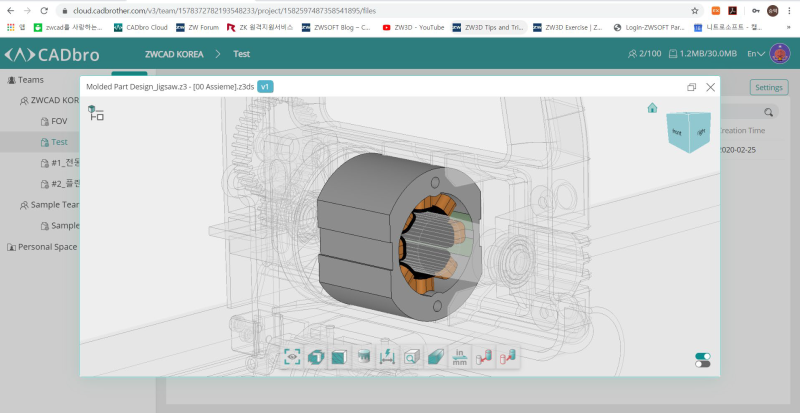Viewport: 800px width, 413px height.
Task: Click the fit-to-view eye icon in viewer toolbar
Action: [292, 357]
